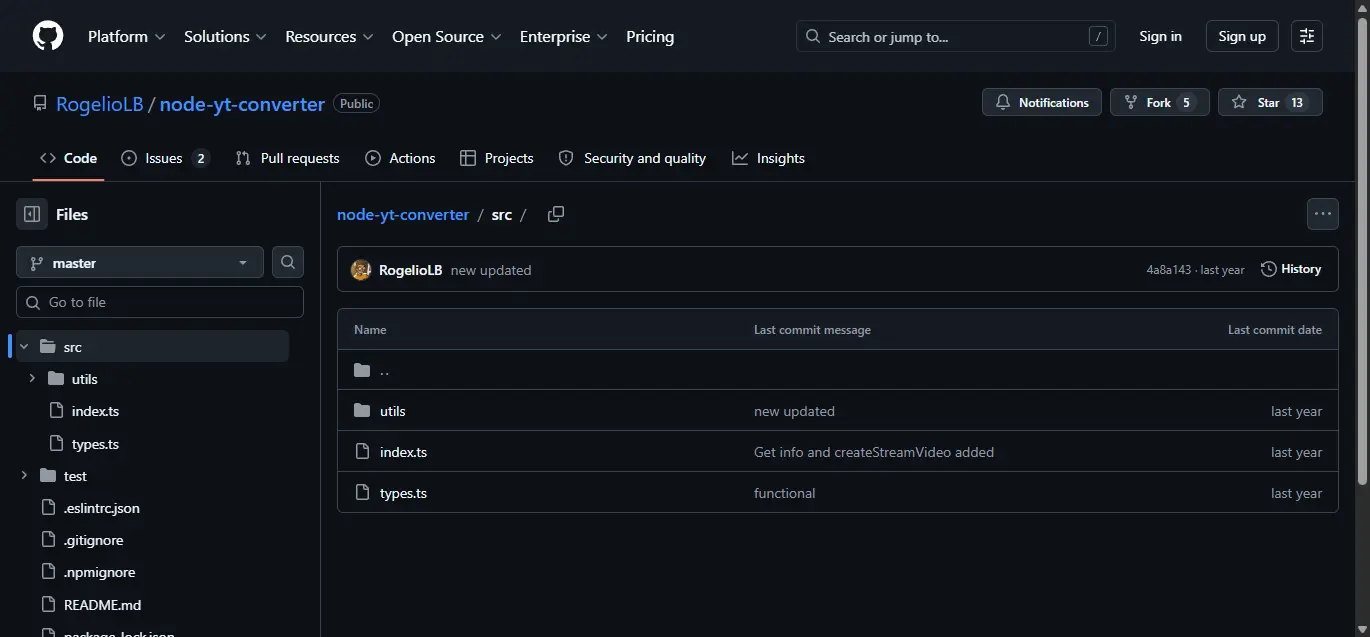Switch to the Issues tab
The image size is (1370, 637).
pyautogui.click(x=165, y=158)
